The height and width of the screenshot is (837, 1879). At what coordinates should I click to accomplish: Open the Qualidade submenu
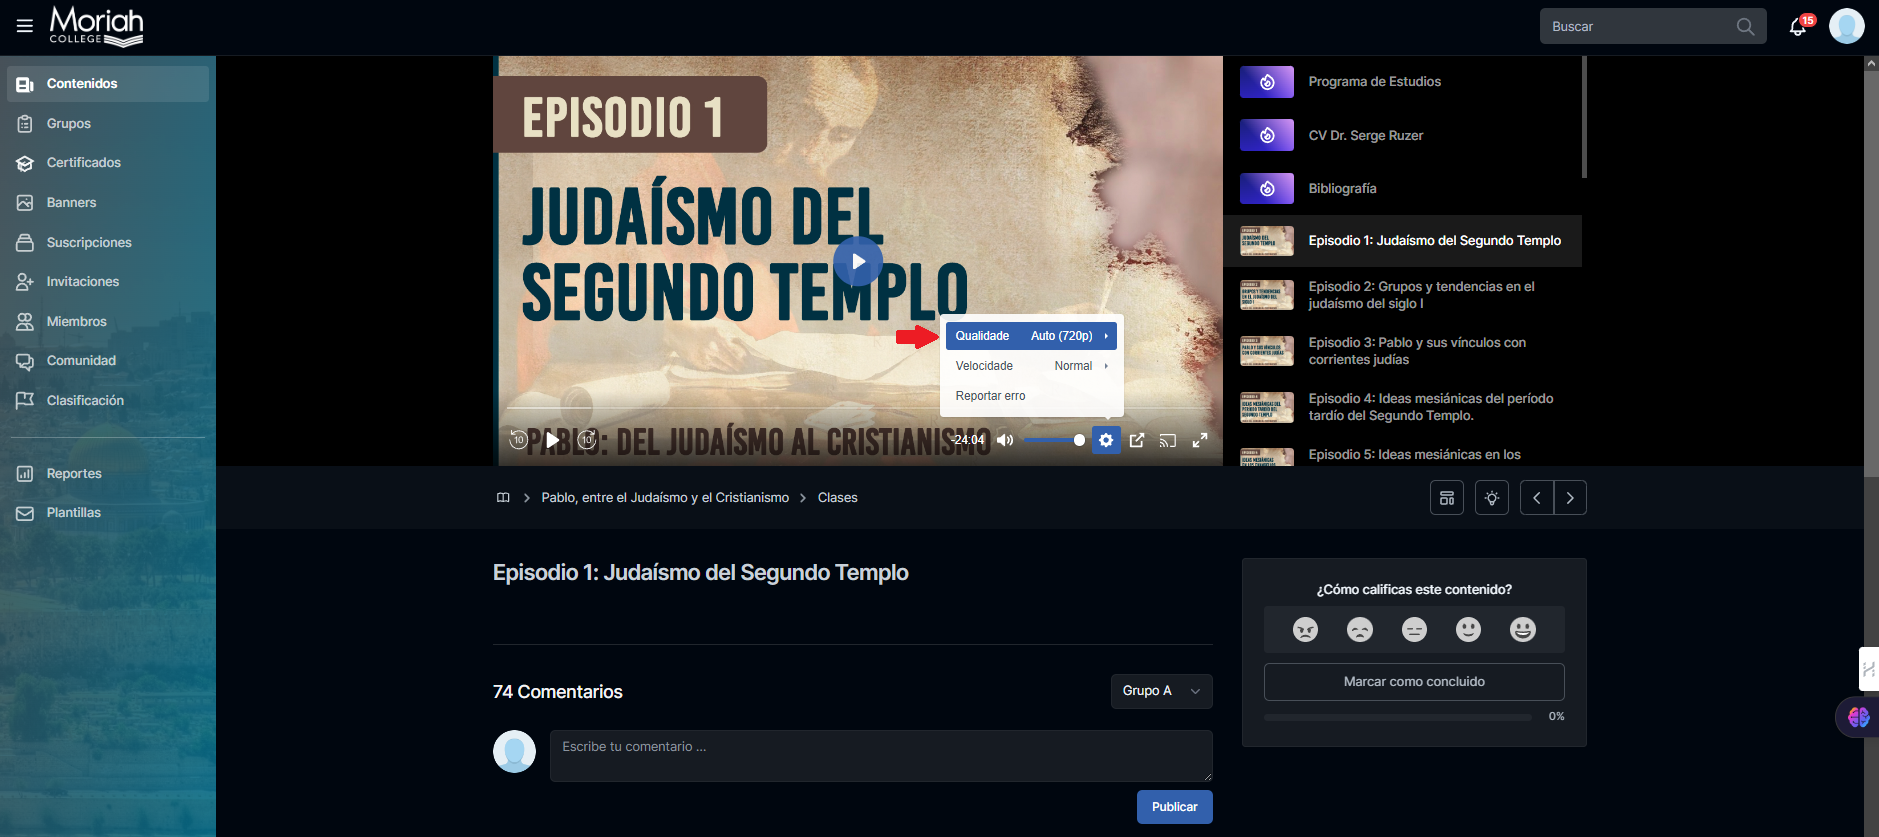1031,336
